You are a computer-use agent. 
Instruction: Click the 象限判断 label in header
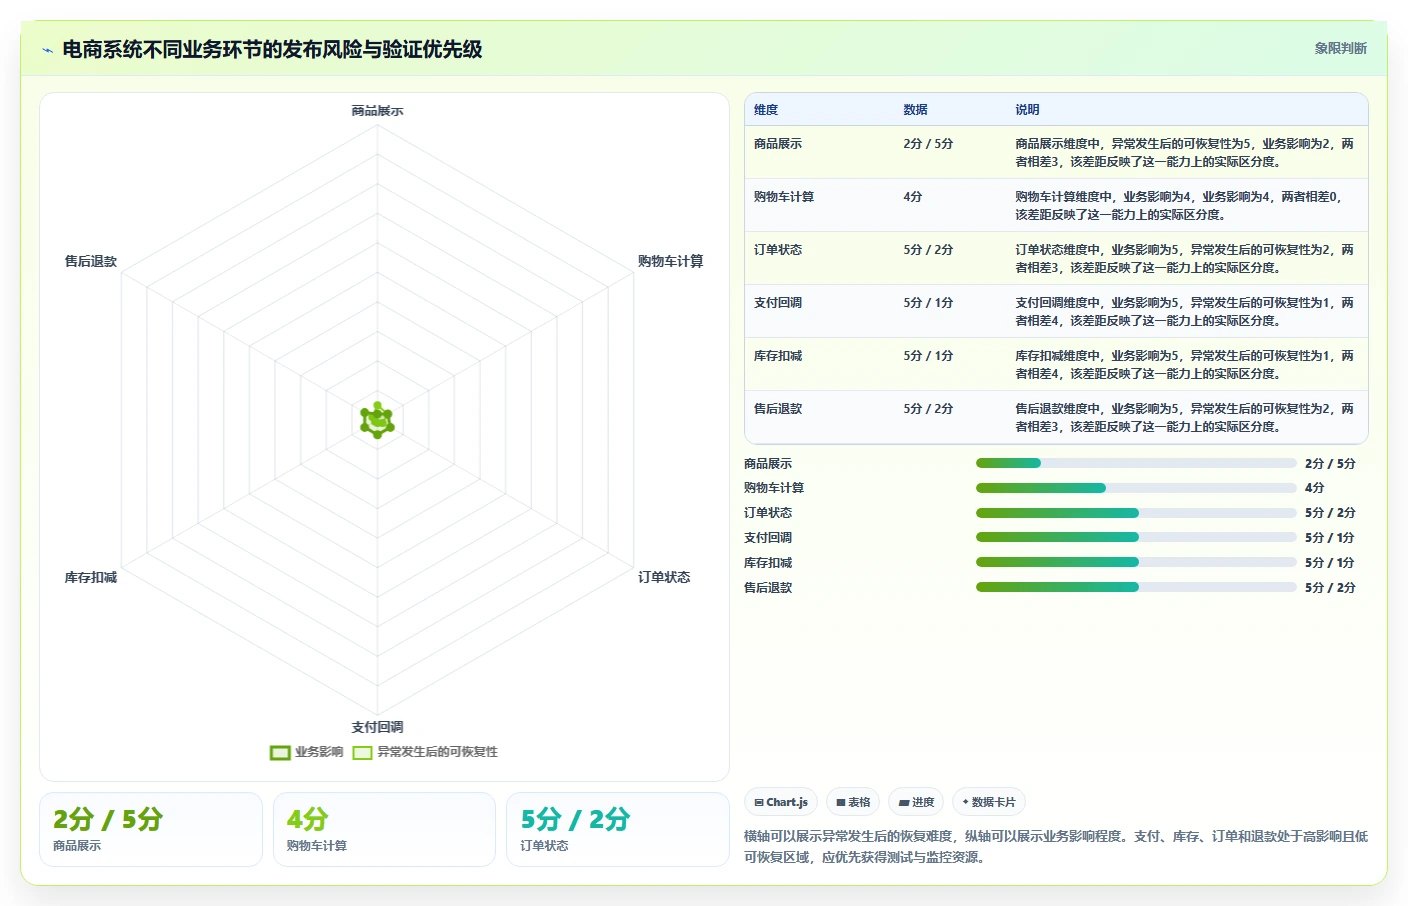1340,48
